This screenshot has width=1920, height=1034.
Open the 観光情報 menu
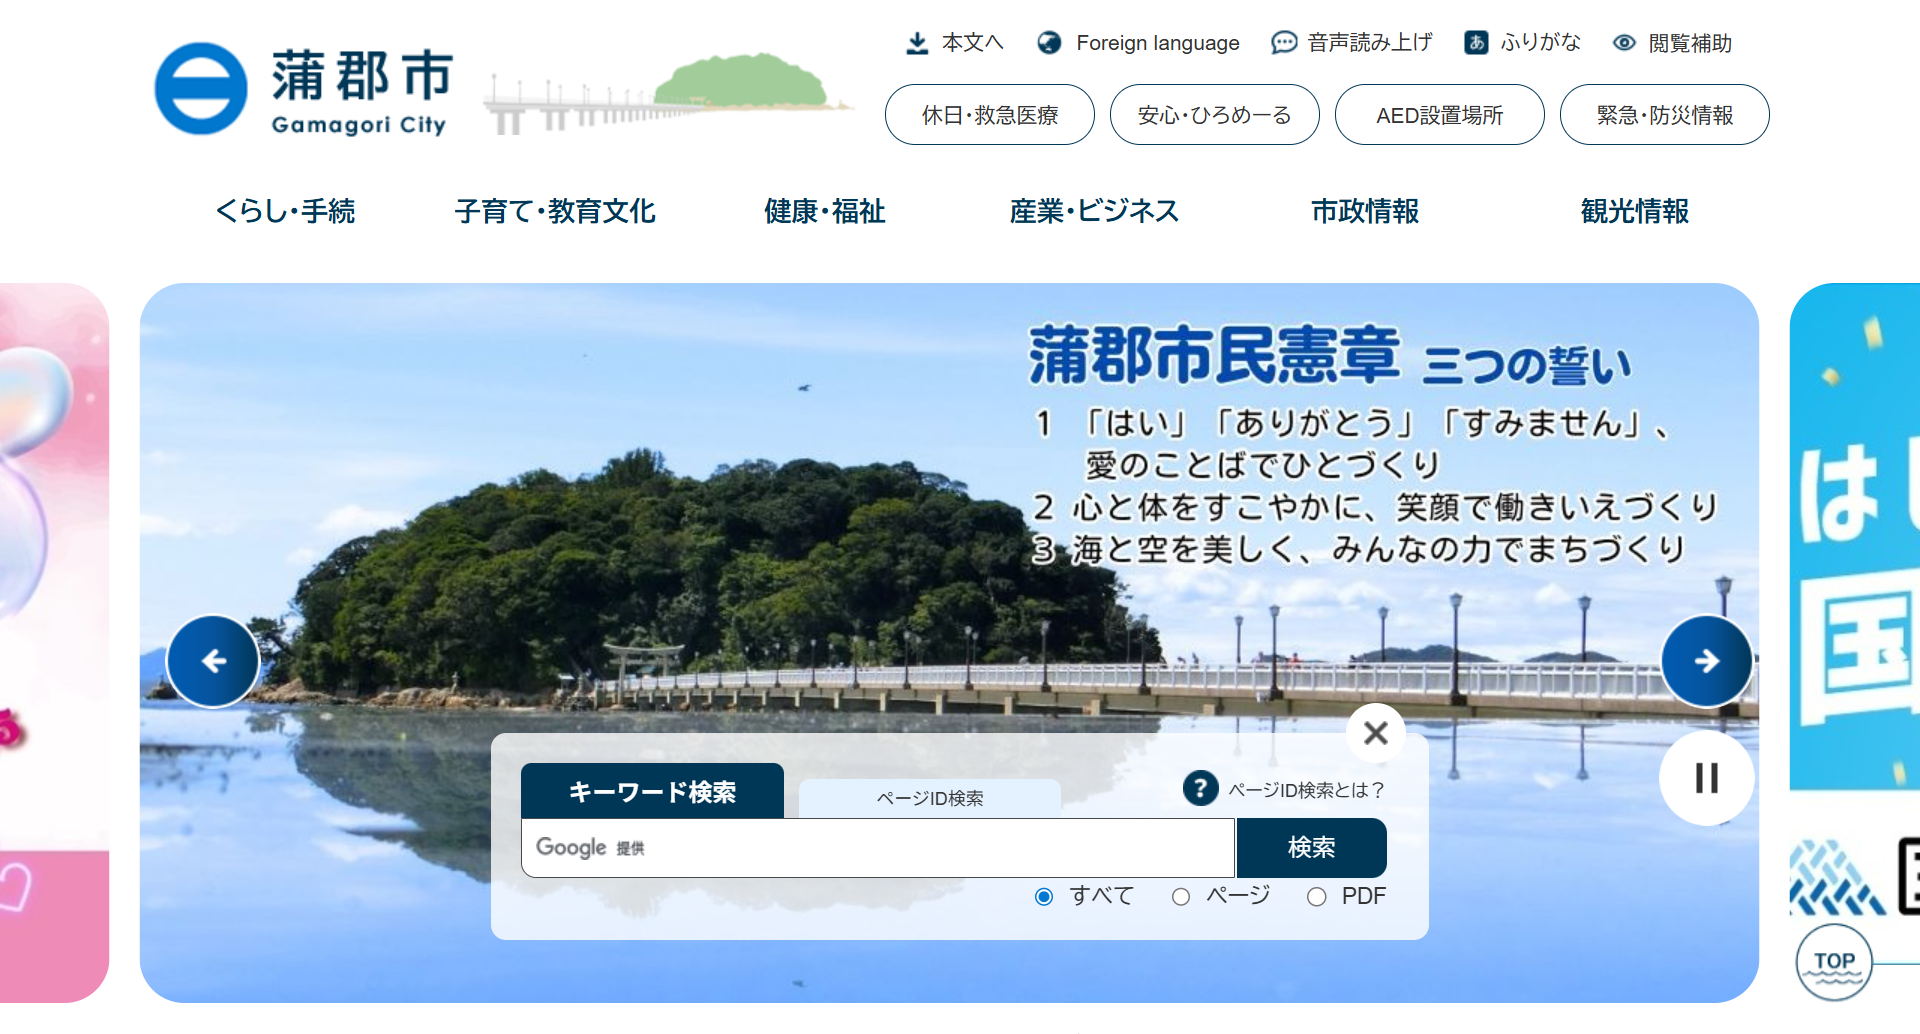[1635, 211]
